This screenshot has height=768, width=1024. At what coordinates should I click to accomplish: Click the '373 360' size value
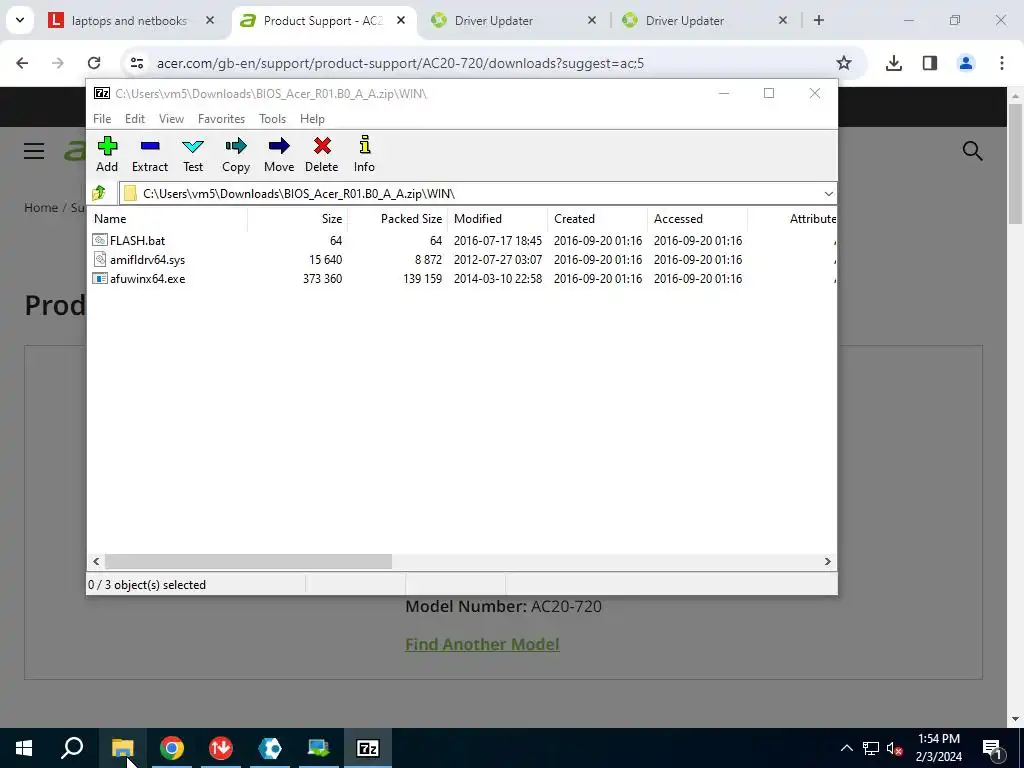click(323, 279)
